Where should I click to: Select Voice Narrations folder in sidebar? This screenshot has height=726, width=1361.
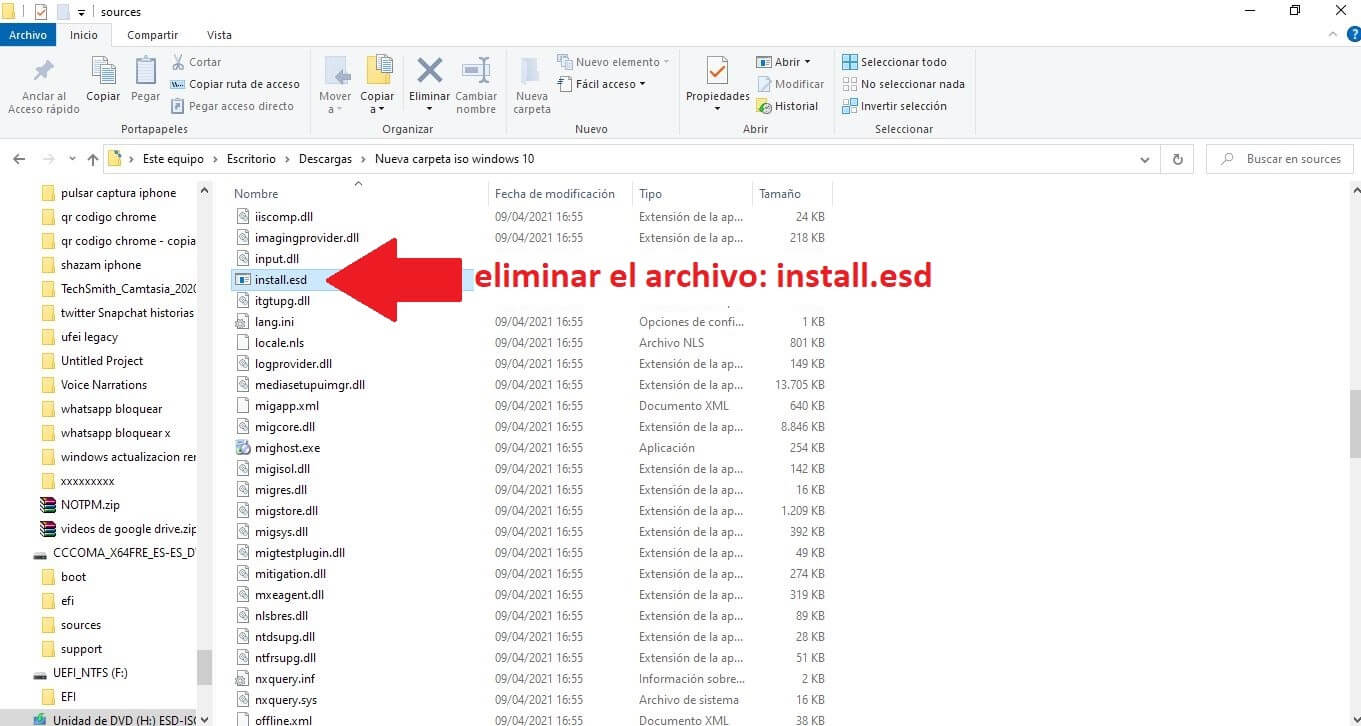click(x=104, y=385)
